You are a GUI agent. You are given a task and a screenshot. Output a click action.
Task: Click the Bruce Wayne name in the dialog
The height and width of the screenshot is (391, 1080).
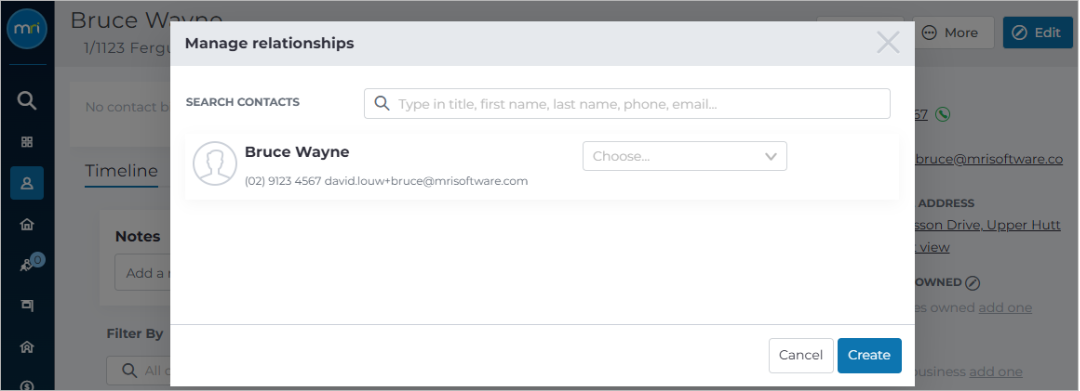(x=297, y=151)
